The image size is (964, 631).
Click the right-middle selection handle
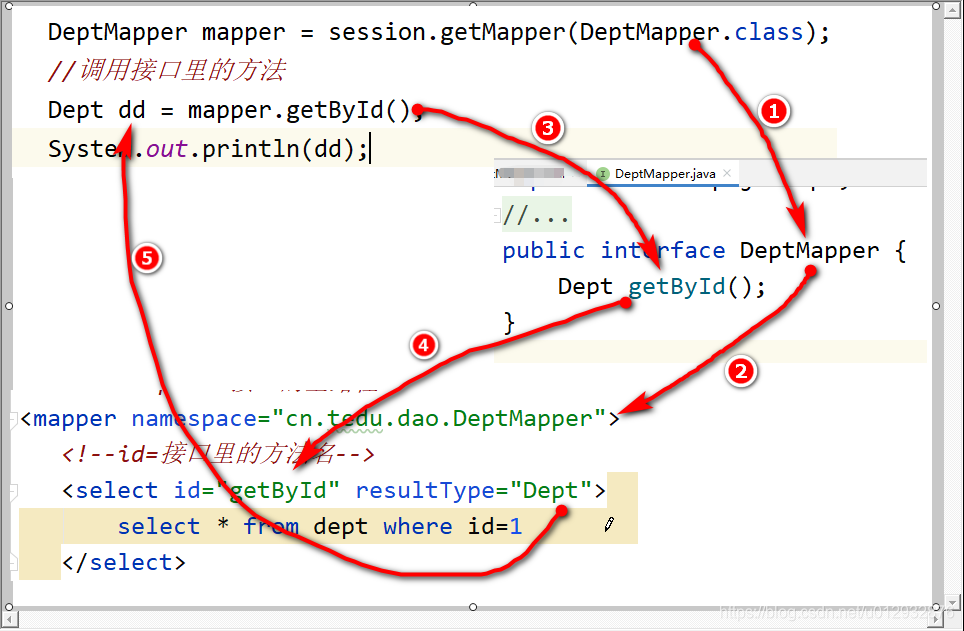(936, 306)
